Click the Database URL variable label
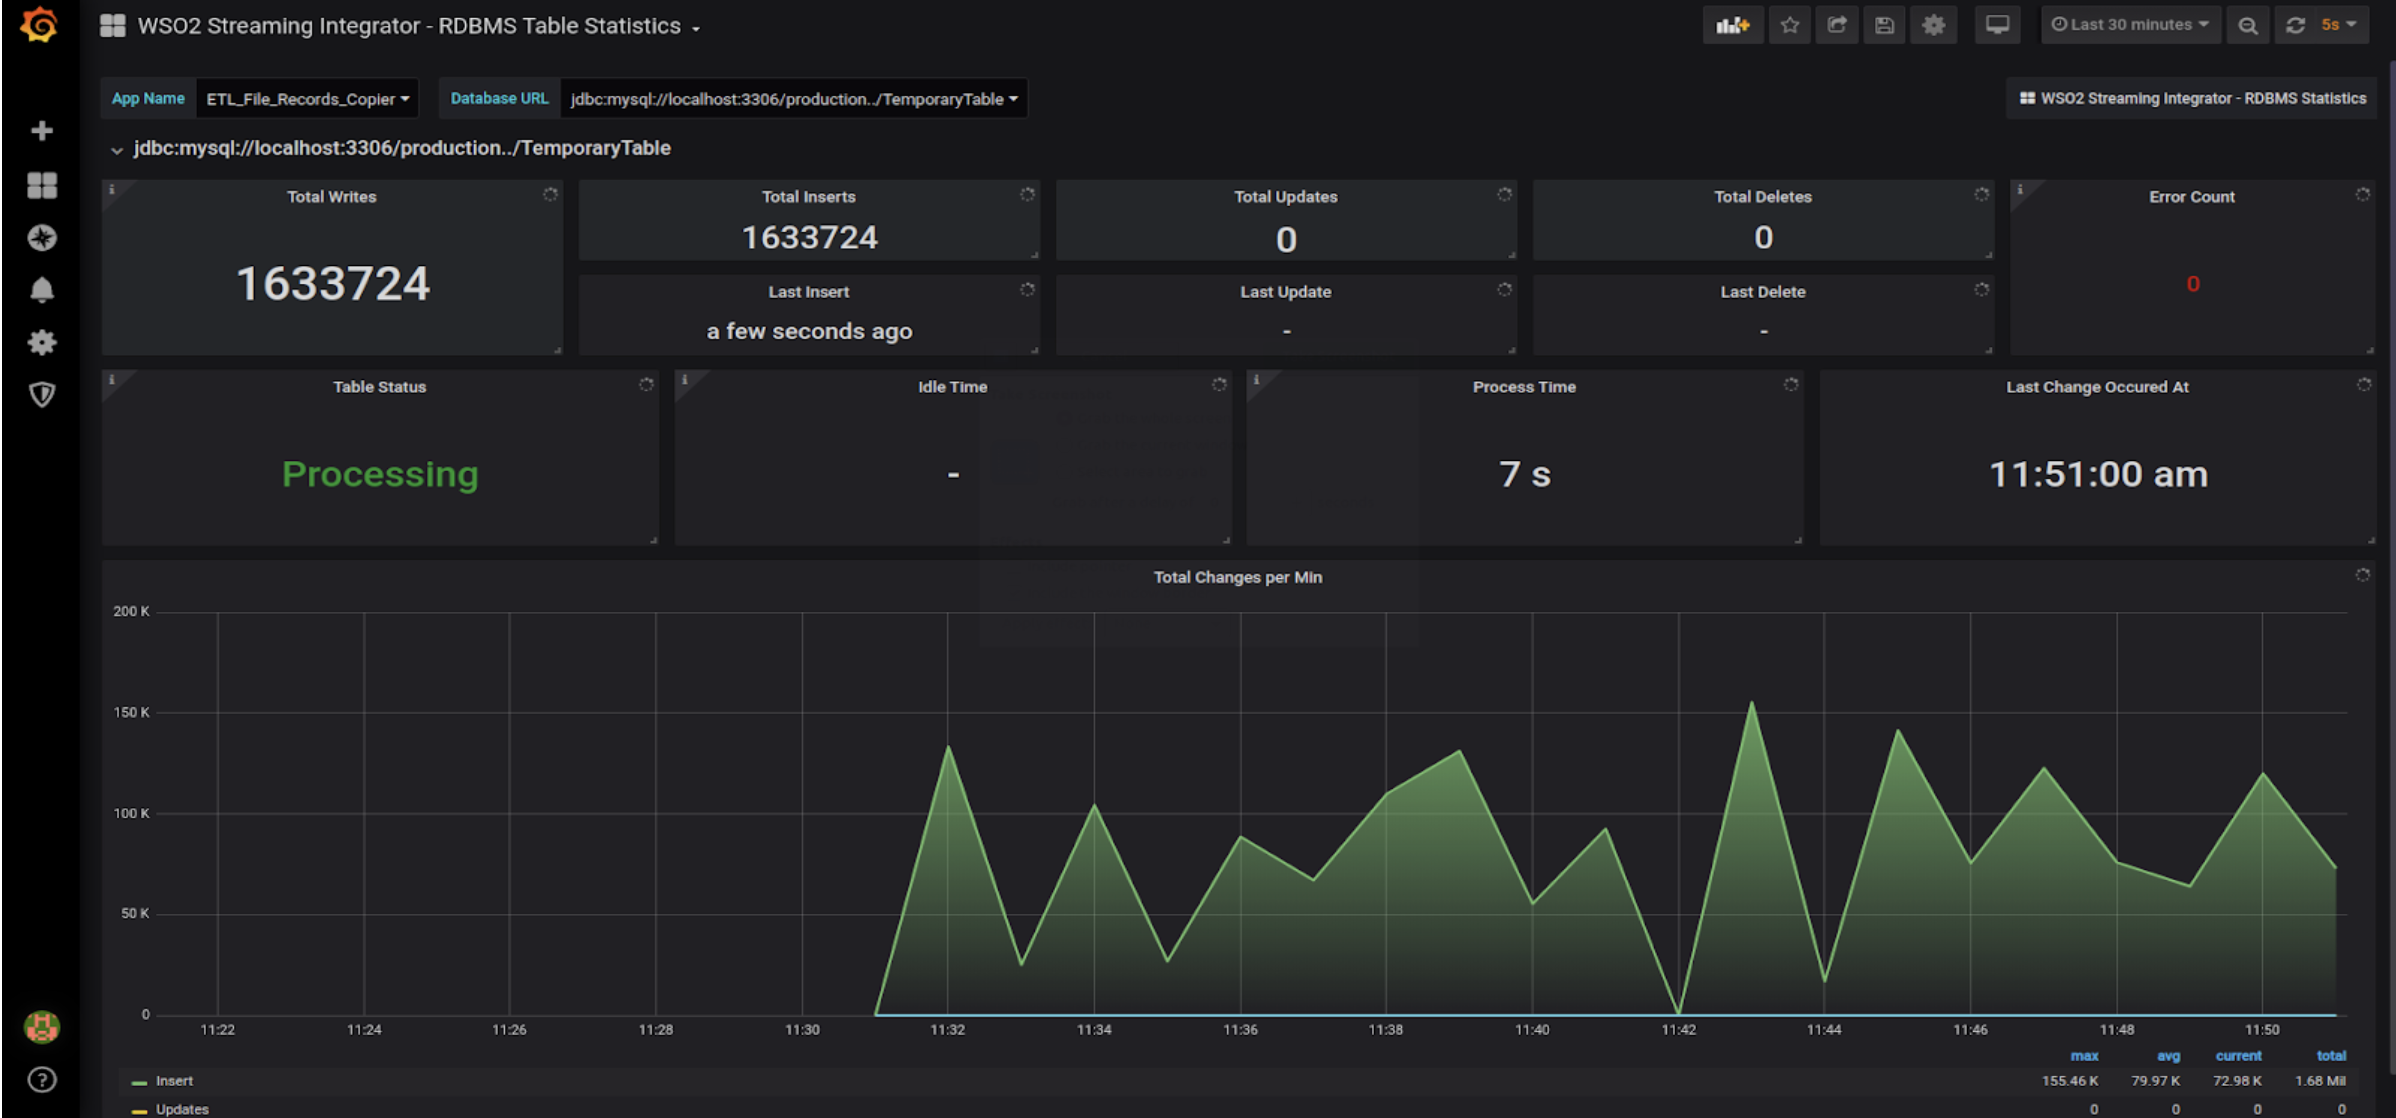 pyautogui.click(x=499, y=99)
